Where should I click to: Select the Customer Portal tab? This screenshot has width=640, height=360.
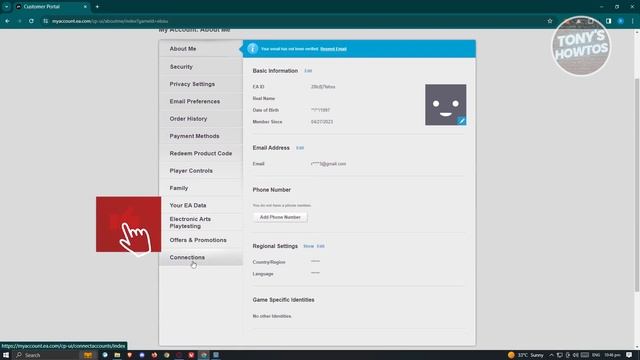[x=51, y=7]
